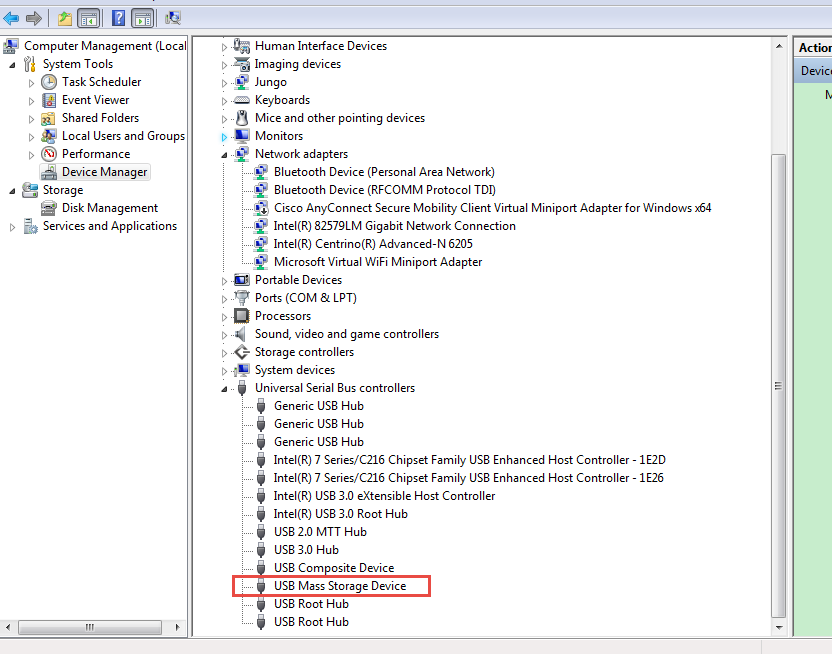Select the Computer Management (Local) root node

pyautogui.click(x=105, y=46)
